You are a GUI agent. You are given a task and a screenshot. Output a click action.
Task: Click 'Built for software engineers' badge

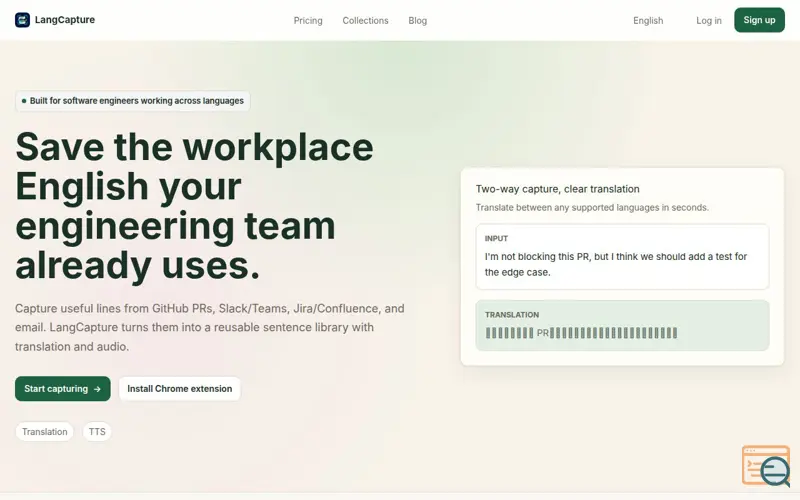coord(133,101)
